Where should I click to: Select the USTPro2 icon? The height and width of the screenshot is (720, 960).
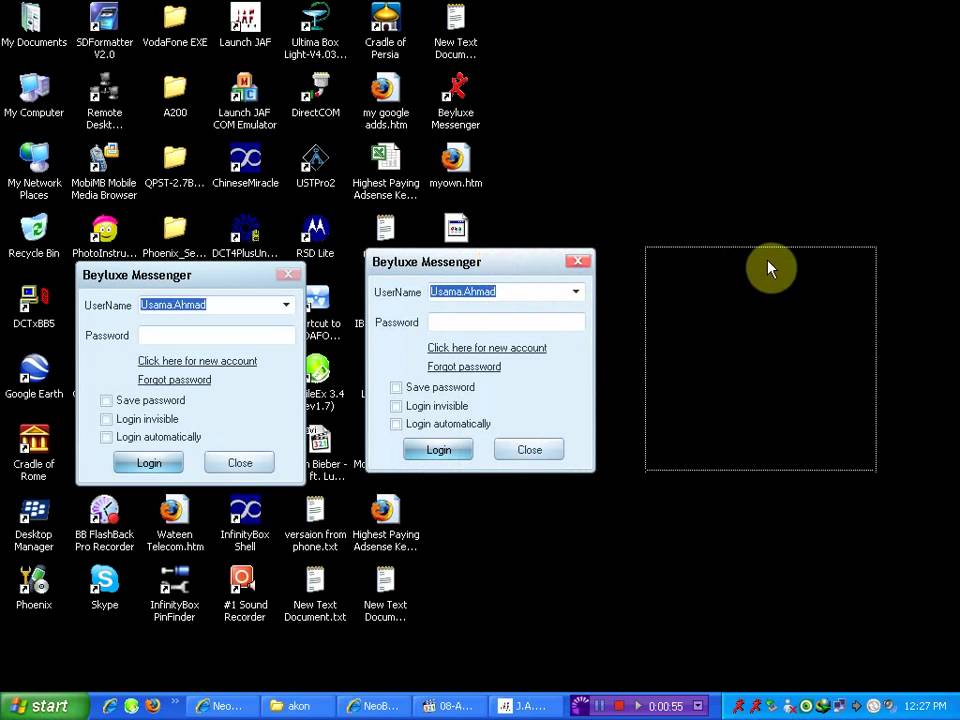315,165
